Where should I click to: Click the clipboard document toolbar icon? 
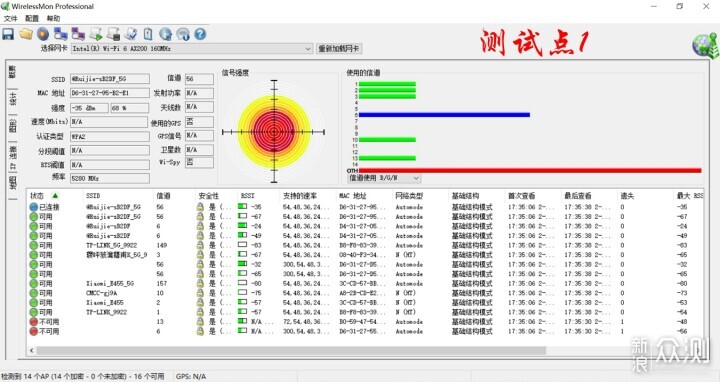pyautogui.click(x=148, y=34)
